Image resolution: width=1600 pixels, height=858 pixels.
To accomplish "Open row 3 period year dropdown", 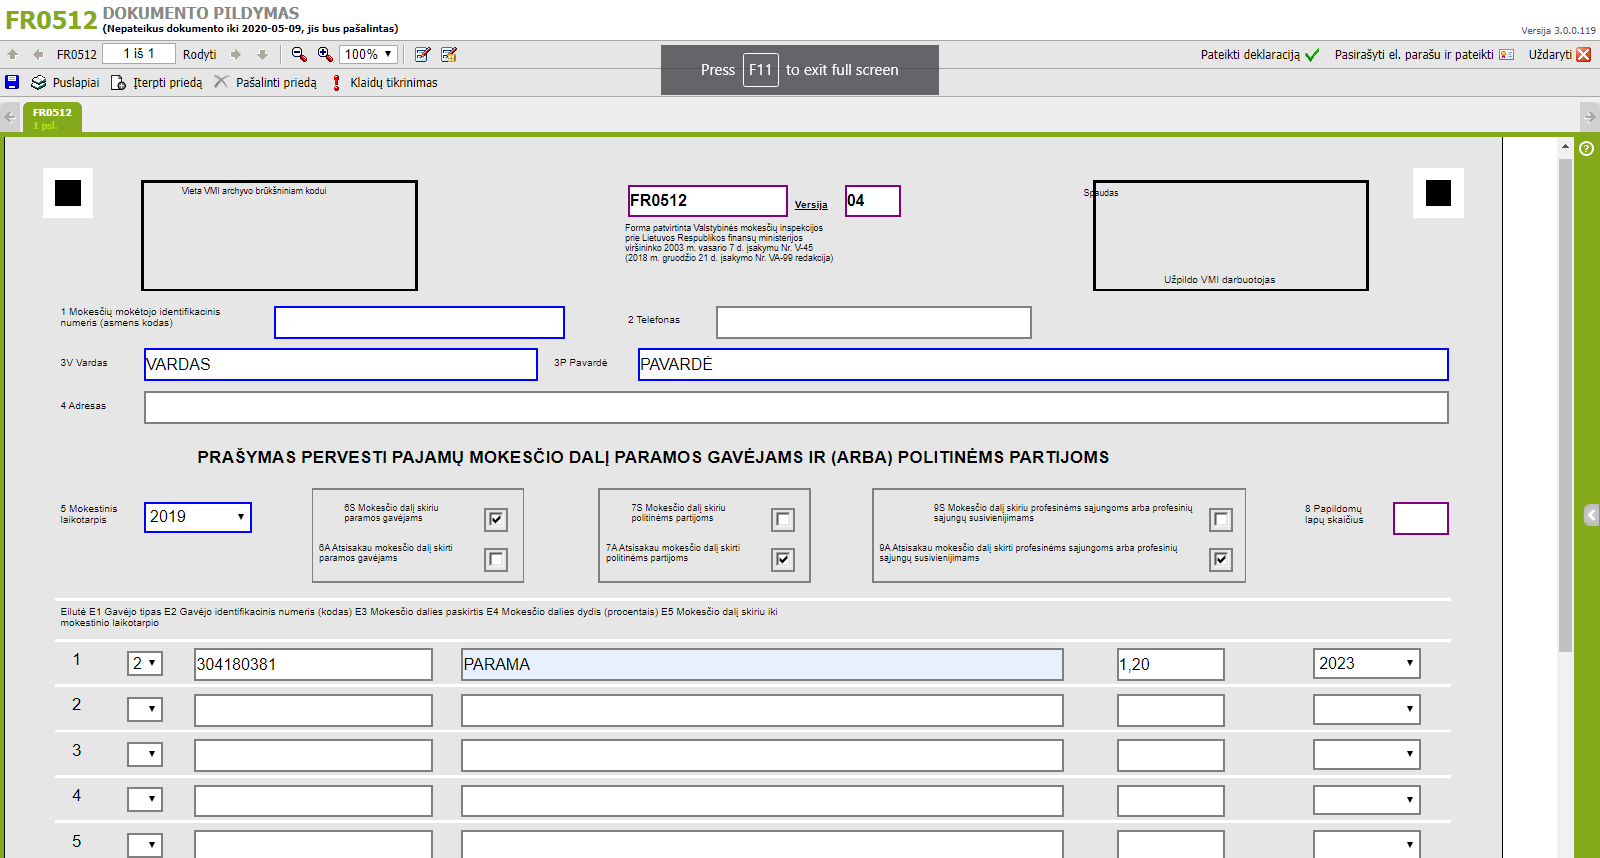I will pos(1367,754).
